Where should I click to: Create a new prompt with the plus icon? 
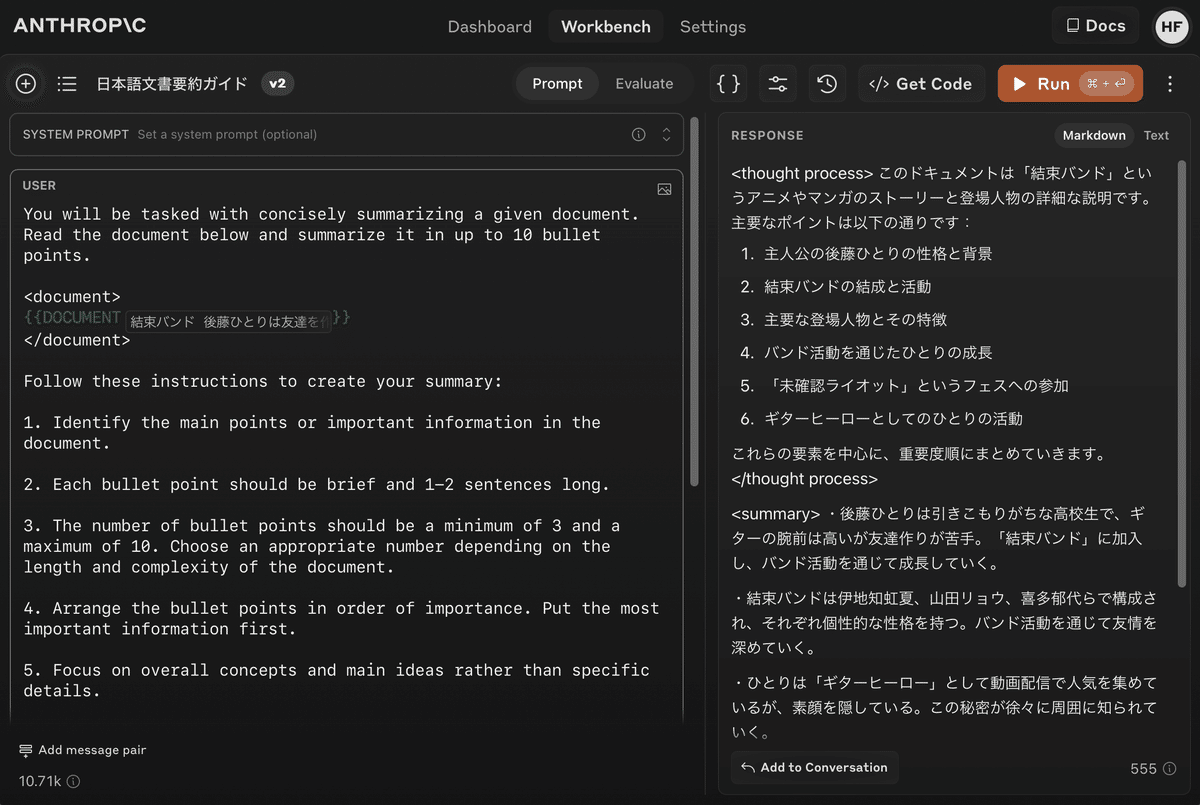click(25, 84)
